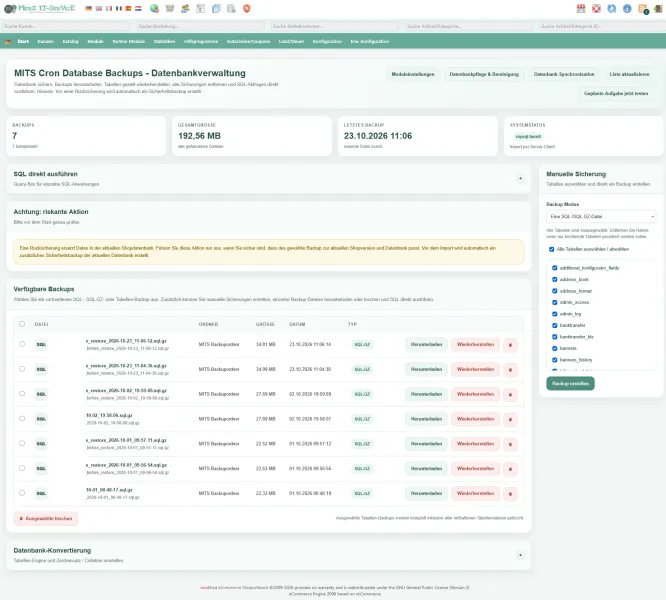Click the globe icon in the top toolbar

coord(155,8)
